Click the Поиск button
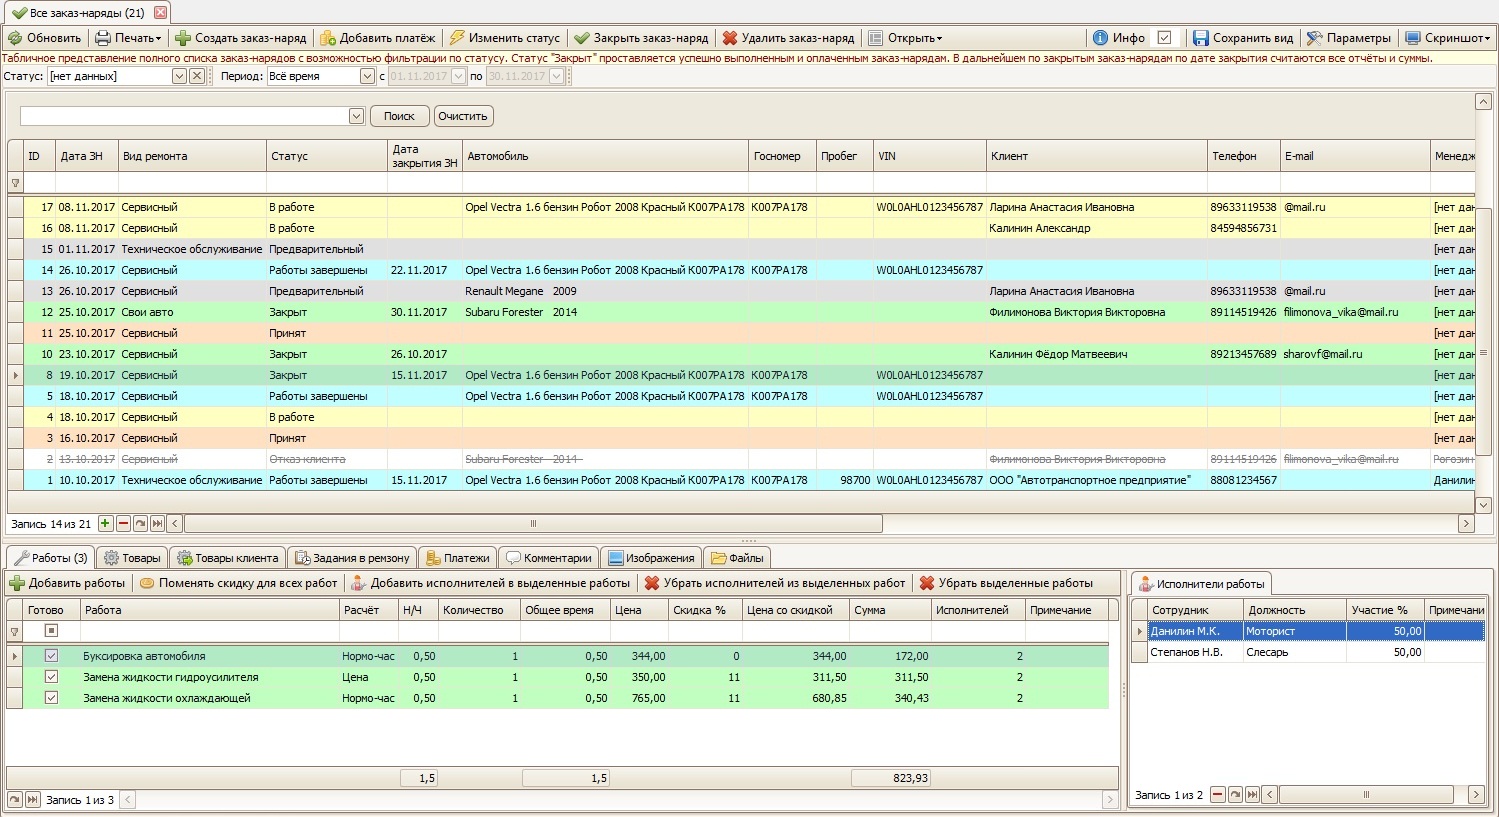 399,116
